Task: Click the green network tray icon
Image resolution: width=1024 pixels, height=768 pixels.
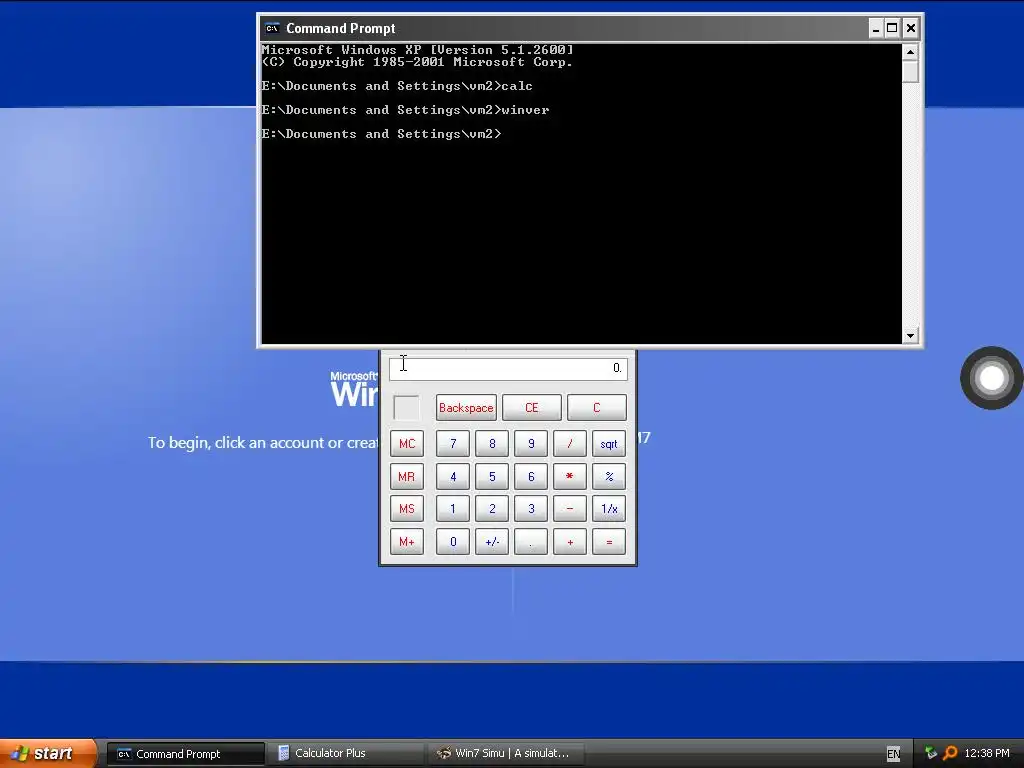Action: pos(931,754)
